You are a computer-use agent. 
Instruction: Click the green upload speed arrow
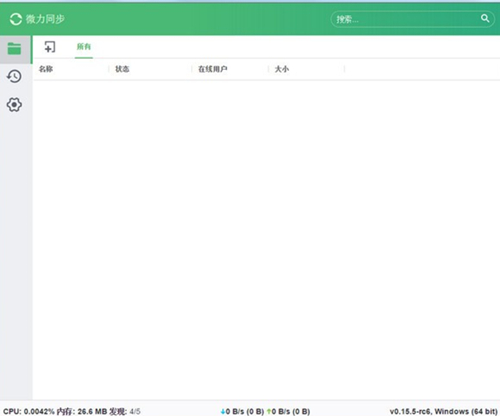(x=269, y=412)
